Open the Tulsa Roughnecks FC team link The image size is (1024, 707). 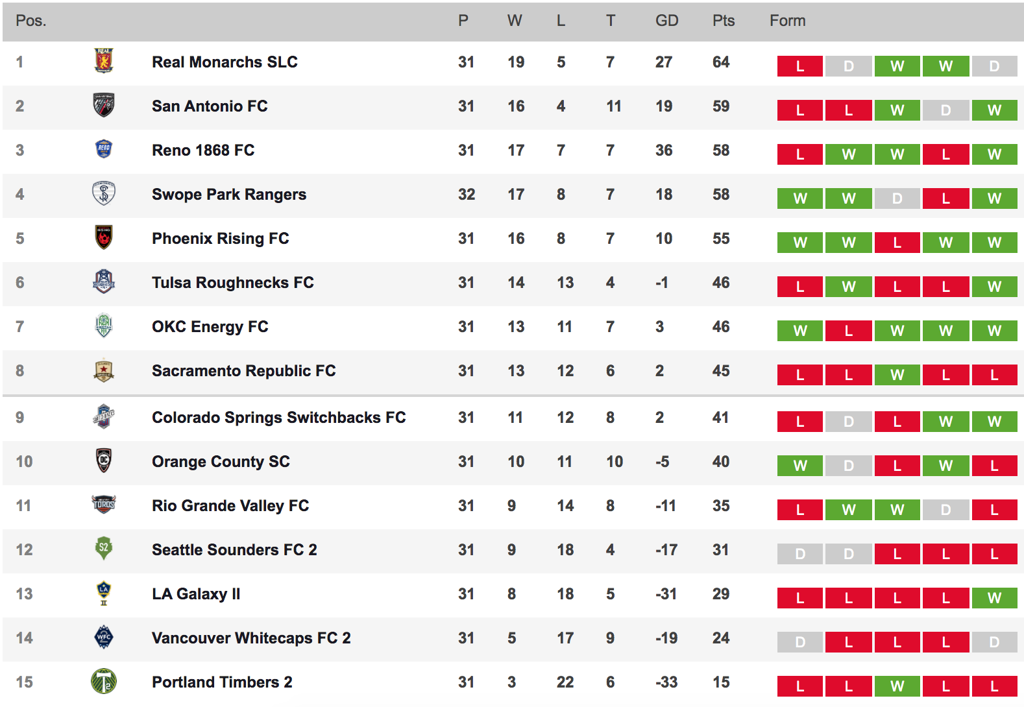coord(232,283)
